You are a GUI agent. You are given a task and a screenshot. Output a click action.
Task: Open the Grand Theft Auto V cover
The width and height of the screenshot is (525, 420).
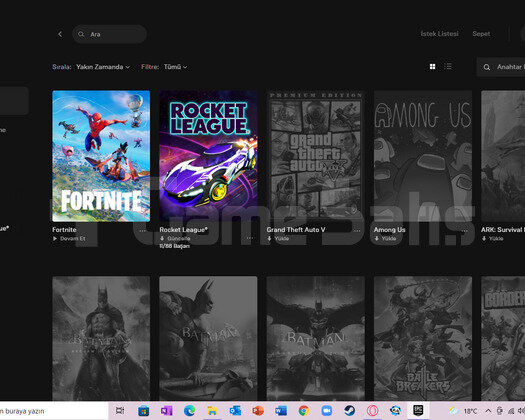pyautogui.click(x=316, y=156)
